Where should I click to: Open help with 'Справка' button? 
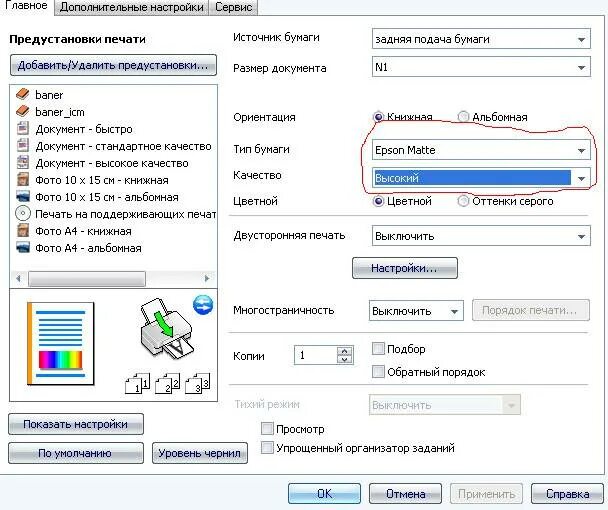(x=567, y=493)
